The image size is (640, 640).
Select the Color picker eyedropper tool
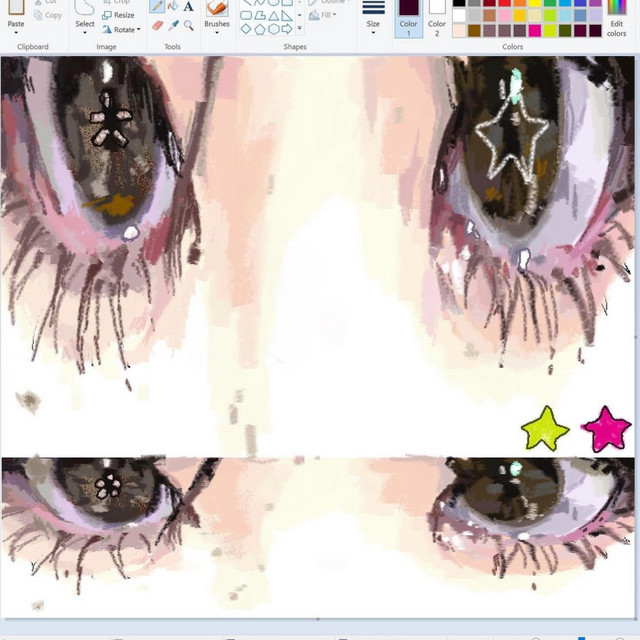coord(173,25)
